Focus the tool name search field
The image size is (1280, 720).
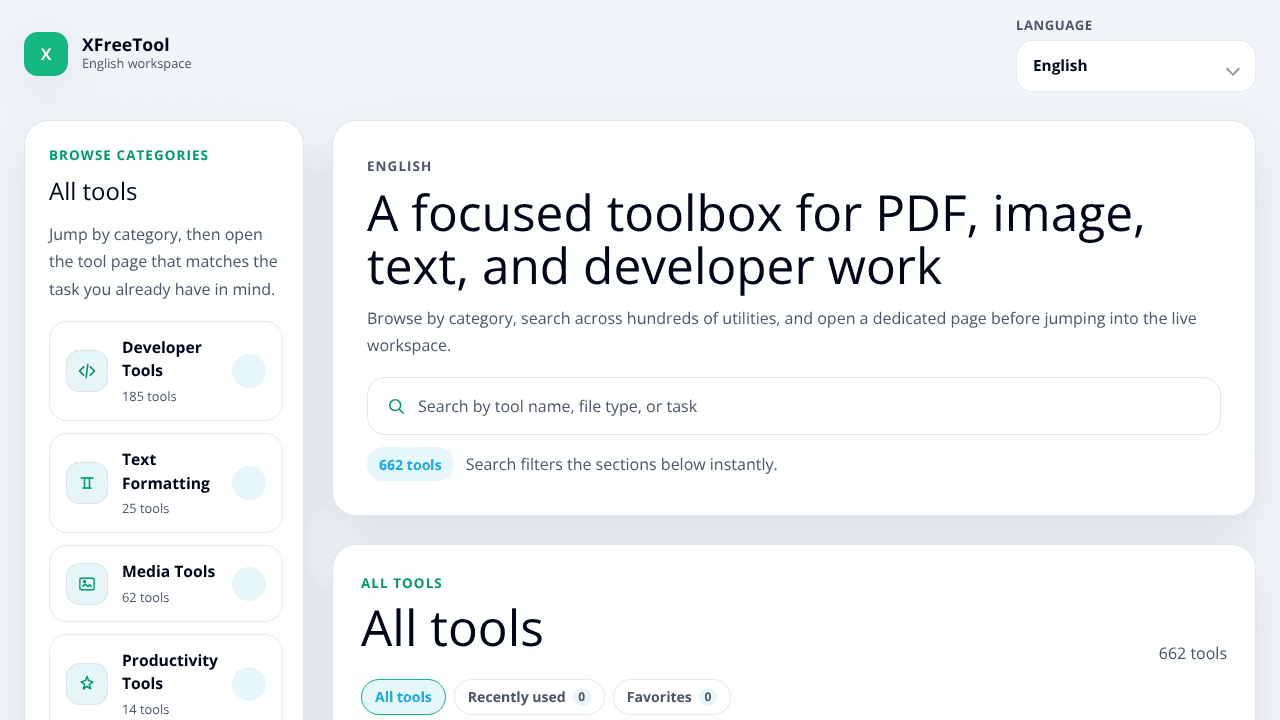(794, 406)
